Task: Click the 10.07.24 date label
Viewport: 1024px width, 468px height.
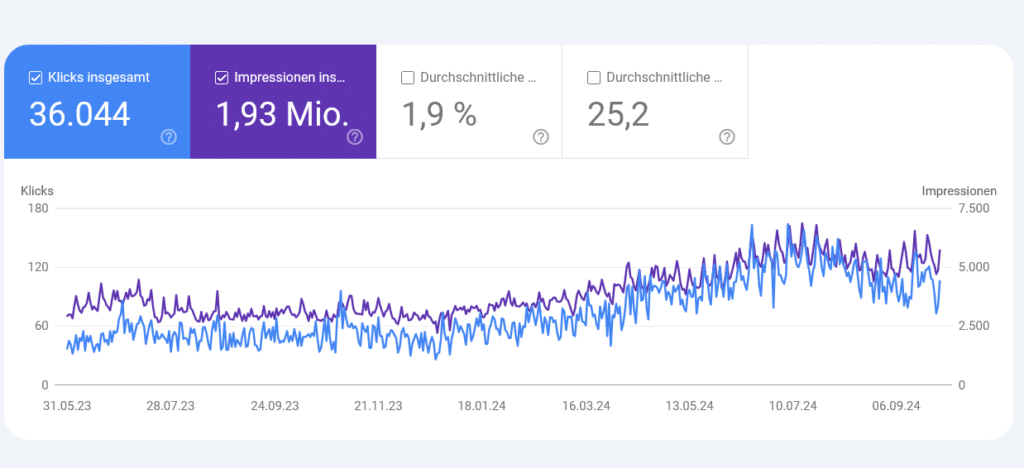Action: (x=792, y=406)
